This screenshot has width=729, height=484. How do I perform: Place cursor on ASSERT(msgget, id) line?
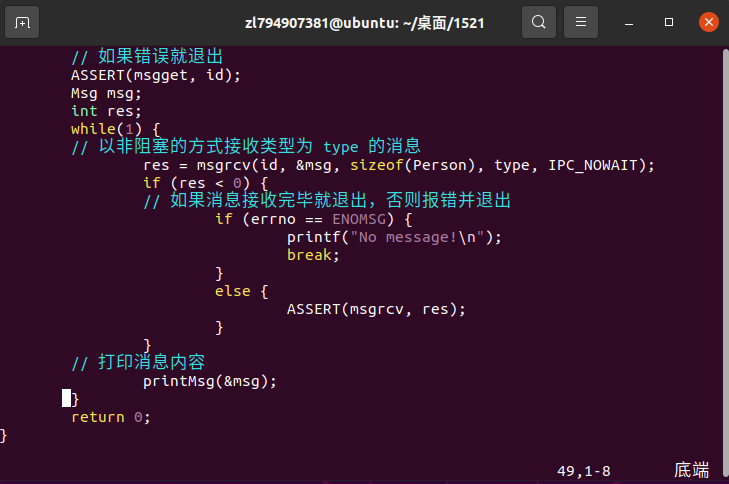[156, 75]
